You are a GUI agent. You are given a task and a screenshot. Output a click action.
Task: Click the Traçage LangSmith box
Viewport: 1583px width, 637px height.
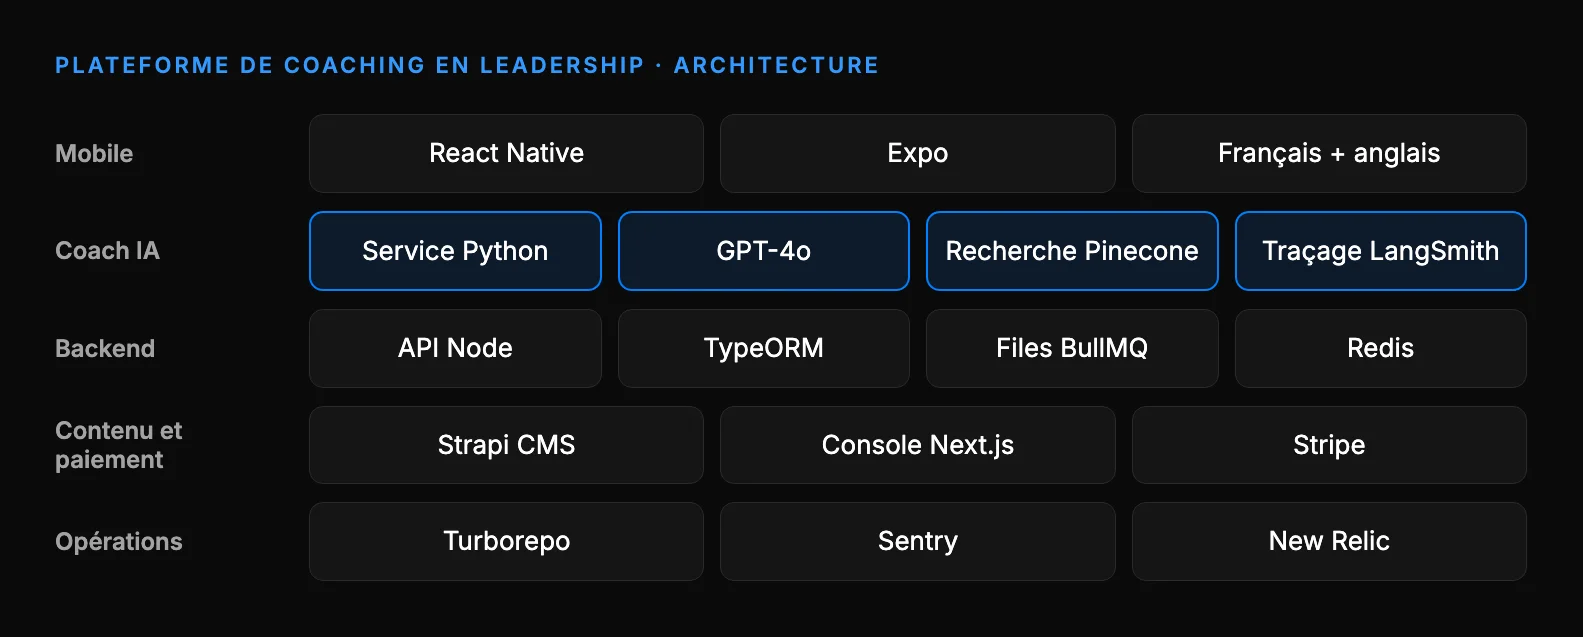pyautogui.click(x=1381, y=251)
